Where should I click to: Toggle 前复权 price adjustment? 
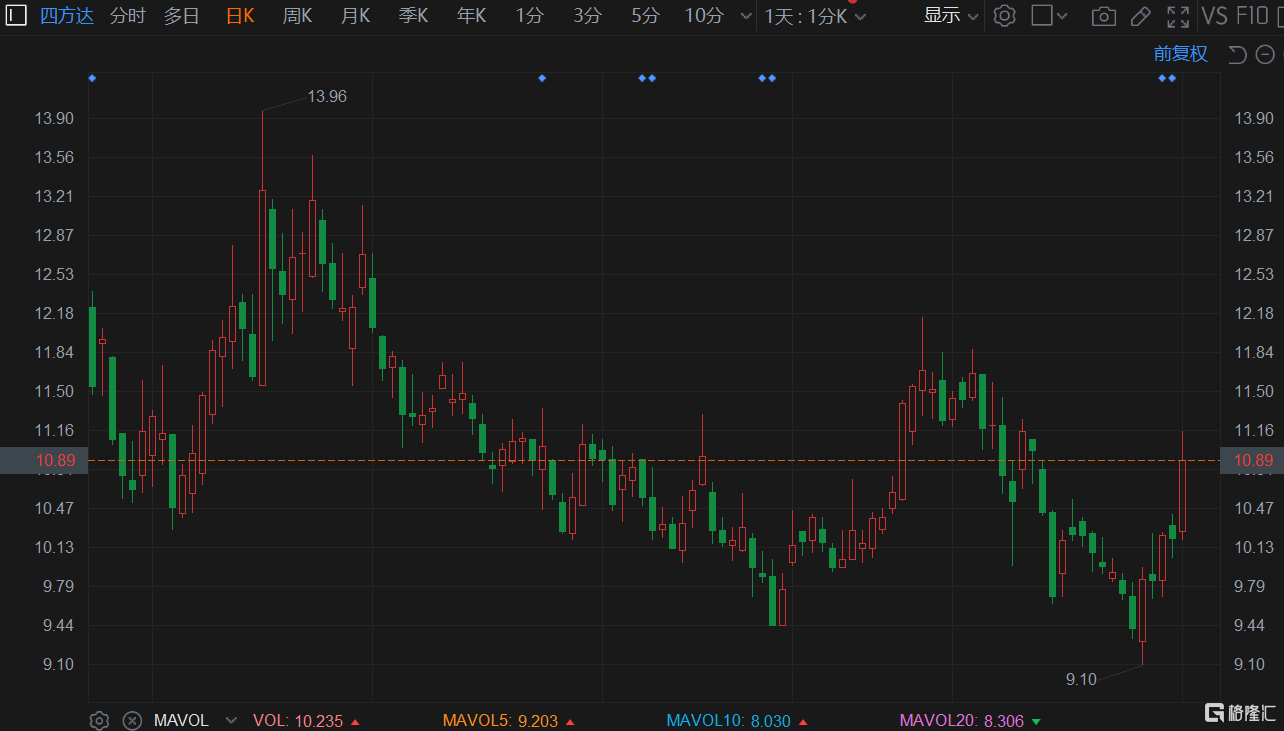[1181, 54]
